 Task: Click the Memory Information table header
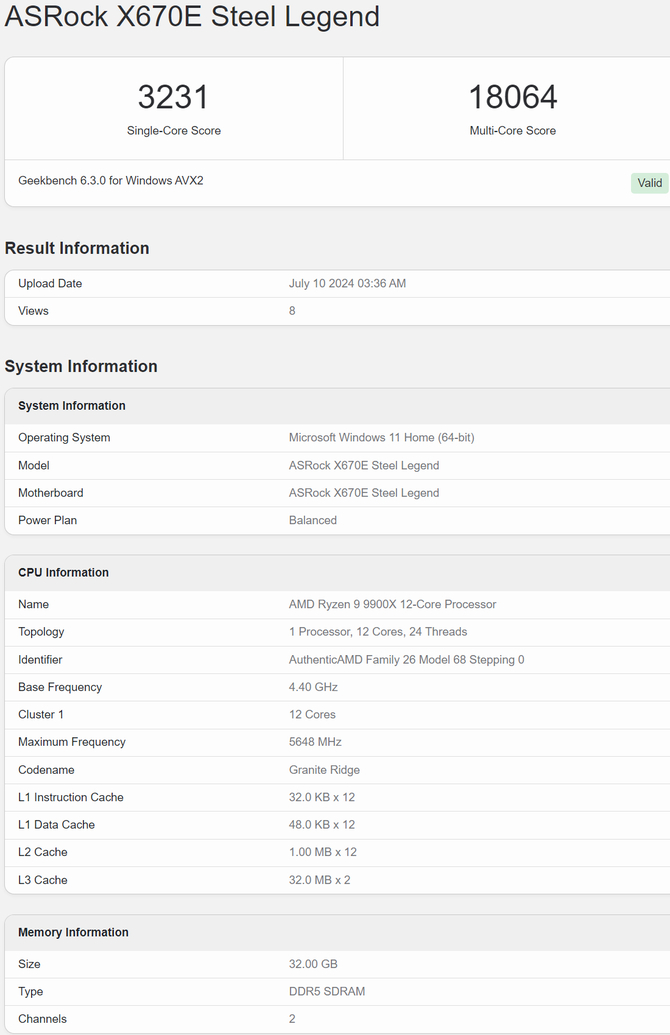click(73, 933)
